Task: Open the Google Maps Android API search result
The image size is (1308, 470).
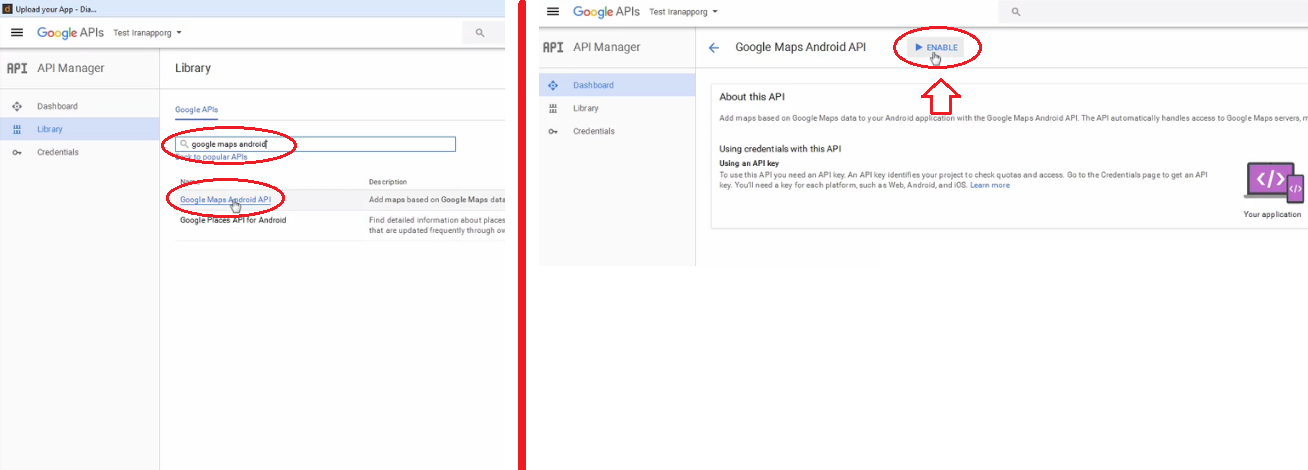Action: tap(225, 200)
